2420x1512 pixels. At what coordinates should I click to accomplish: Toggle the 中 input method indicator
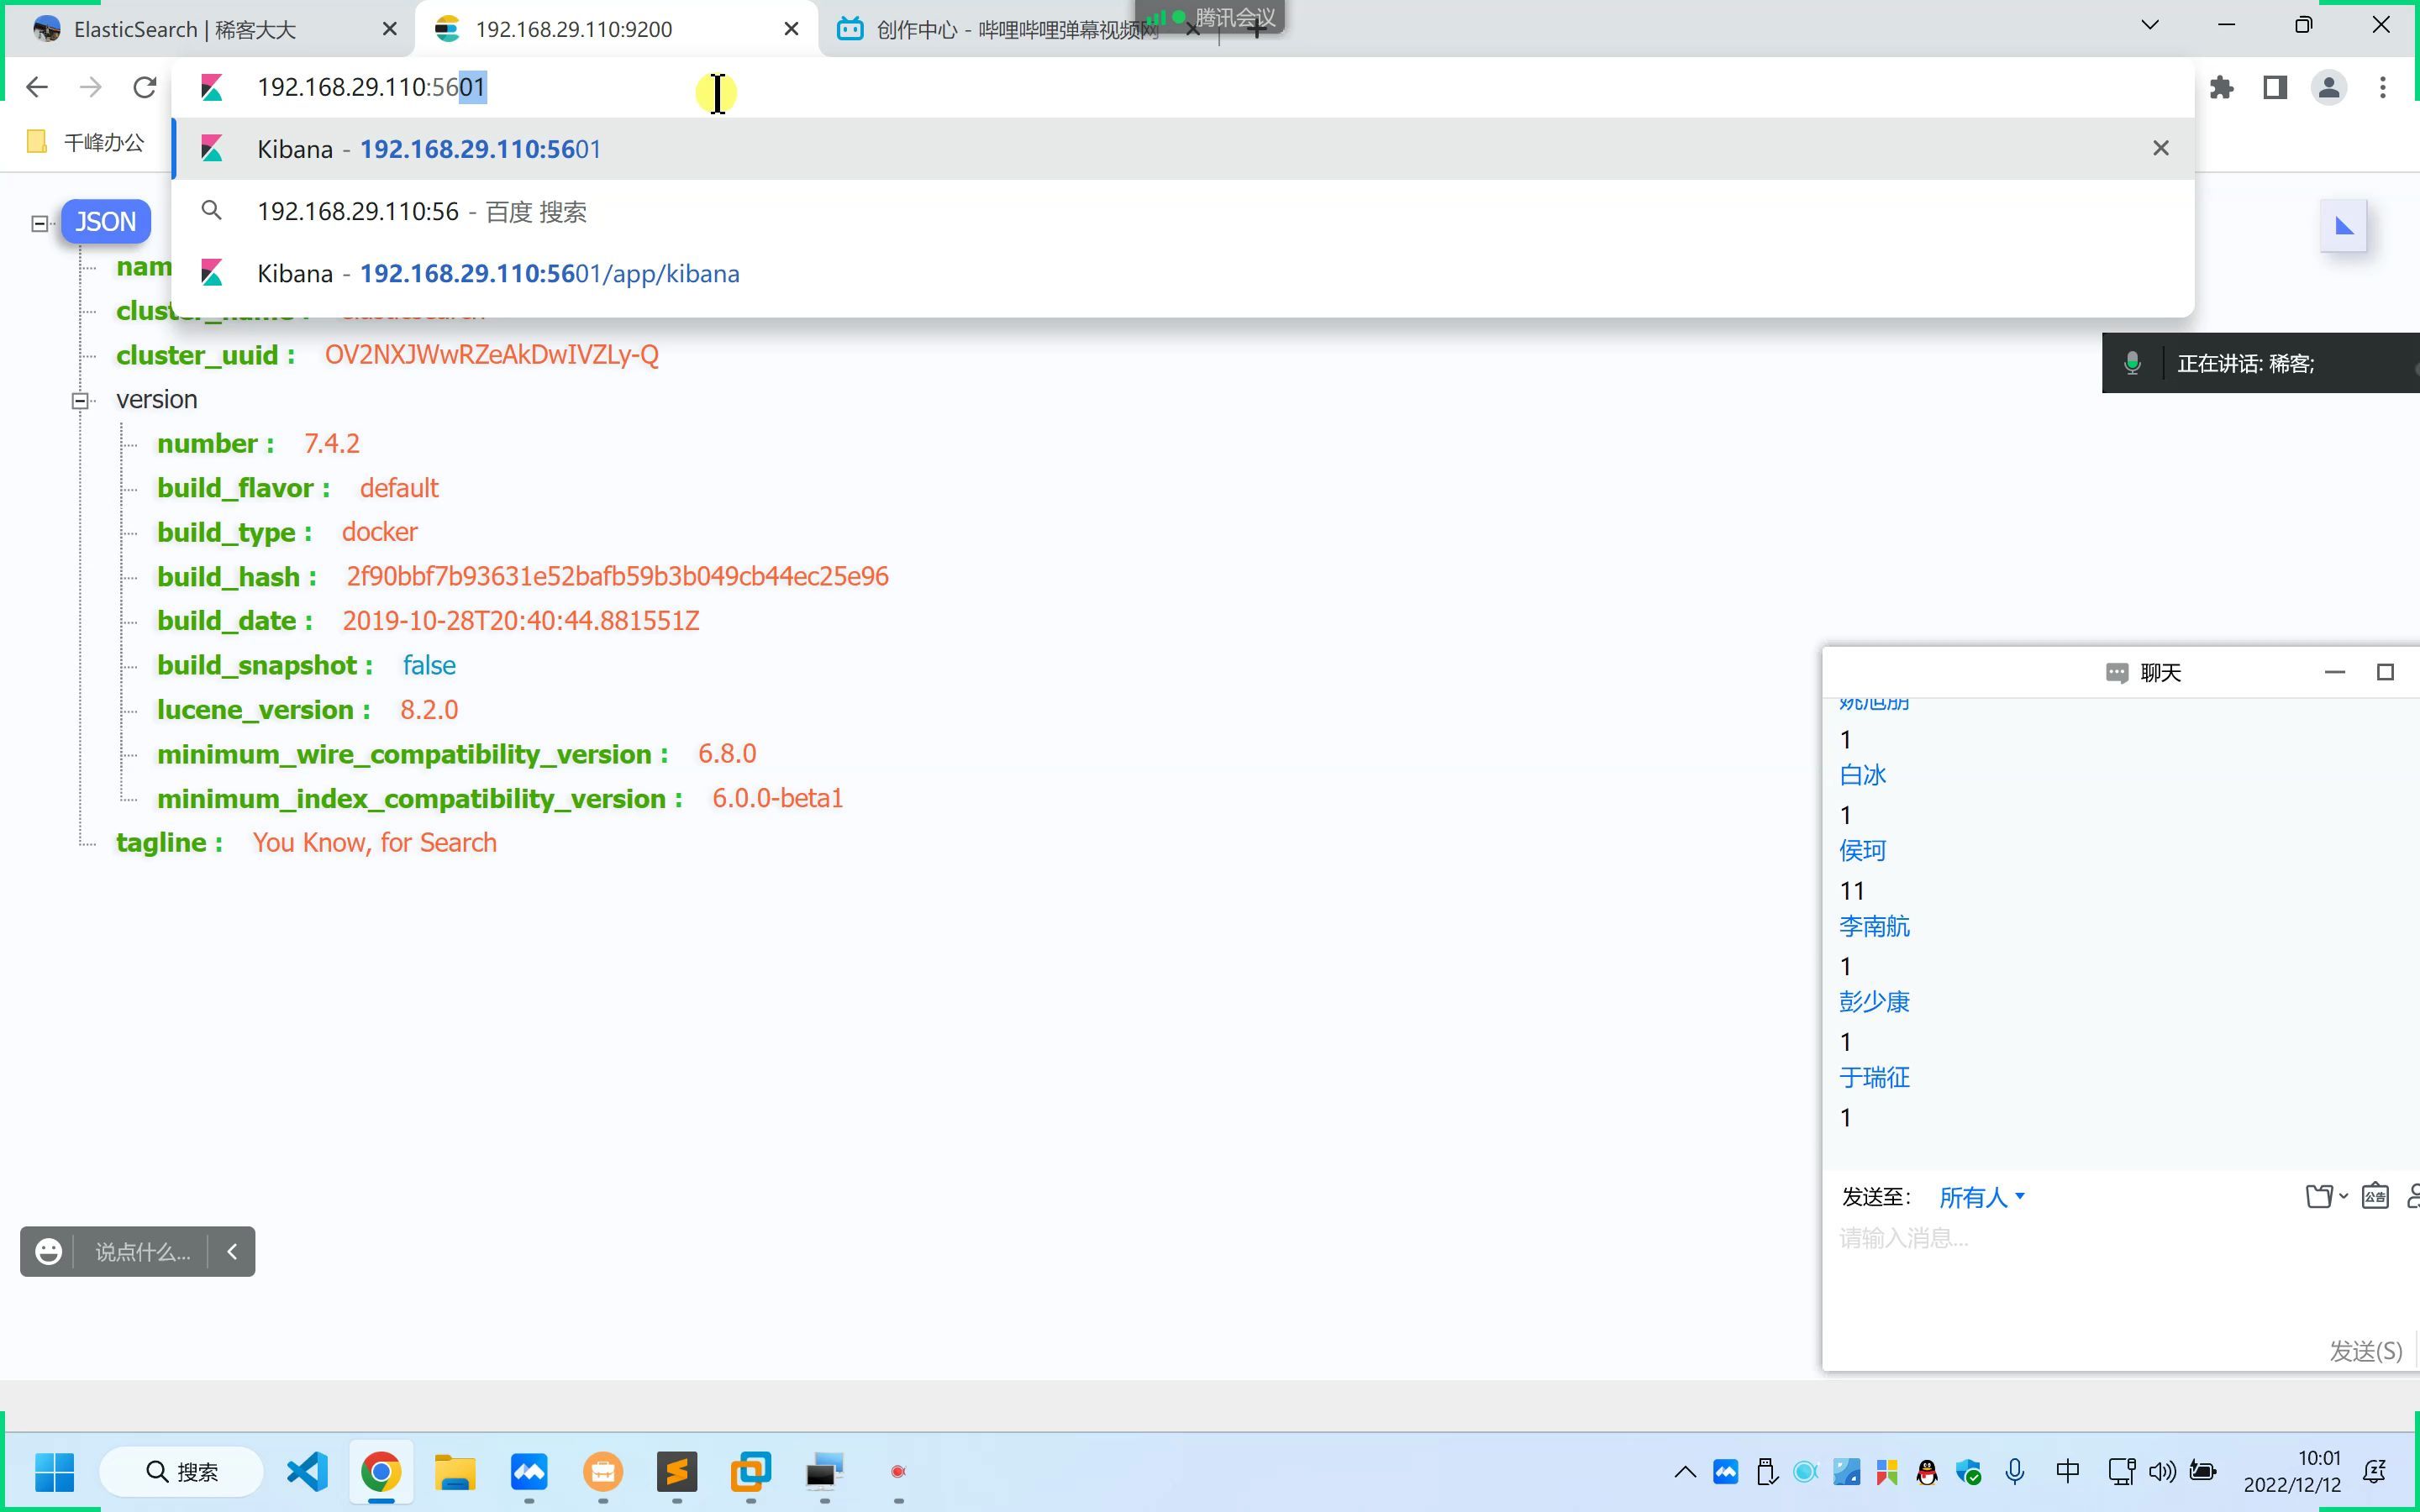(x=2067, y=1471)
